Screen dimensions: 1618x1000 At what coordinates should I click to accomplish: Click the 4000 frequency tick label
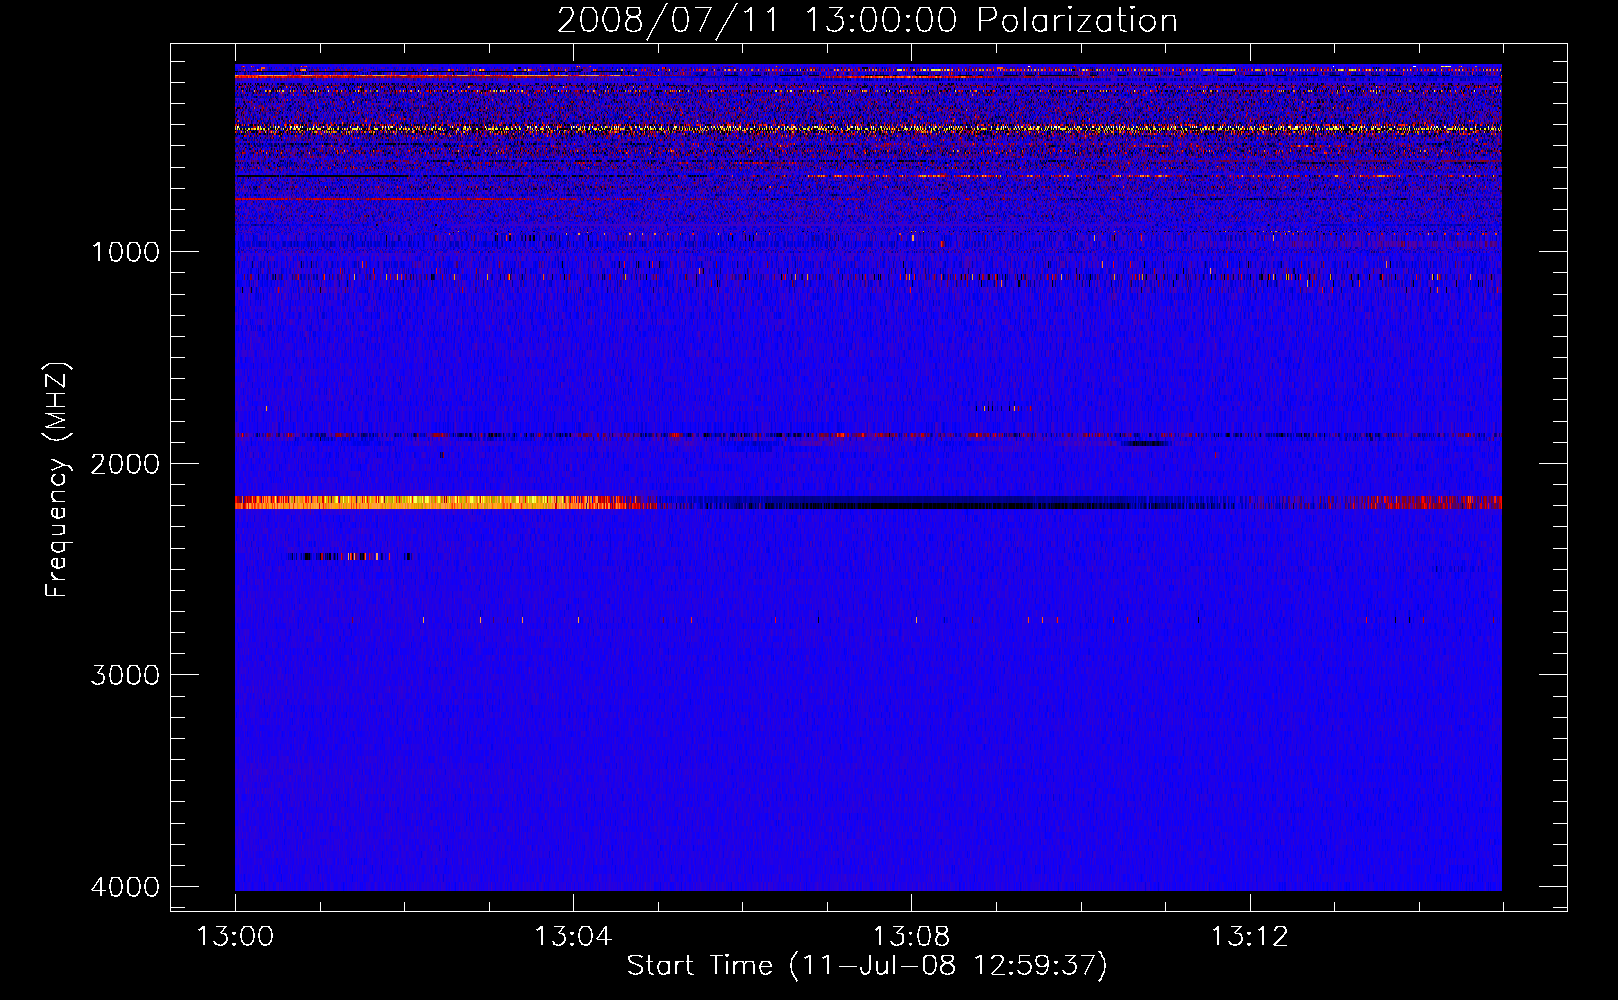[x=125, y=887]
